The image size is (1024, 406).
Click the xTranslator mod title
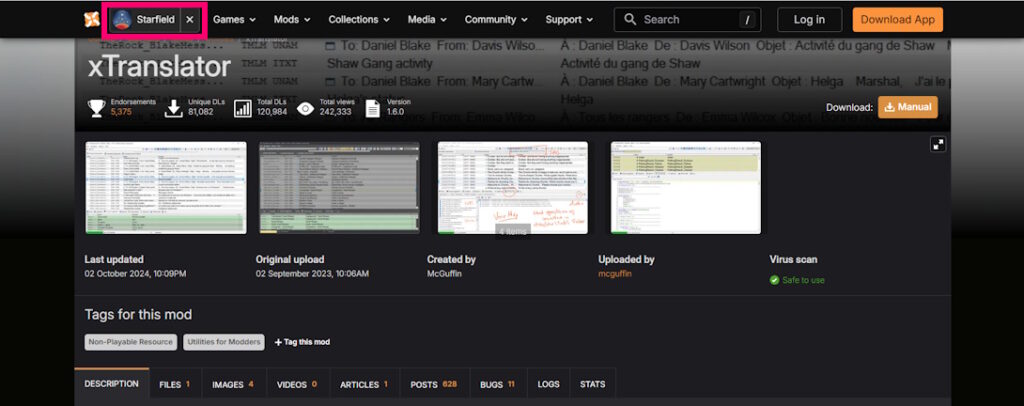pyautogui.click(x=159, y=67)
